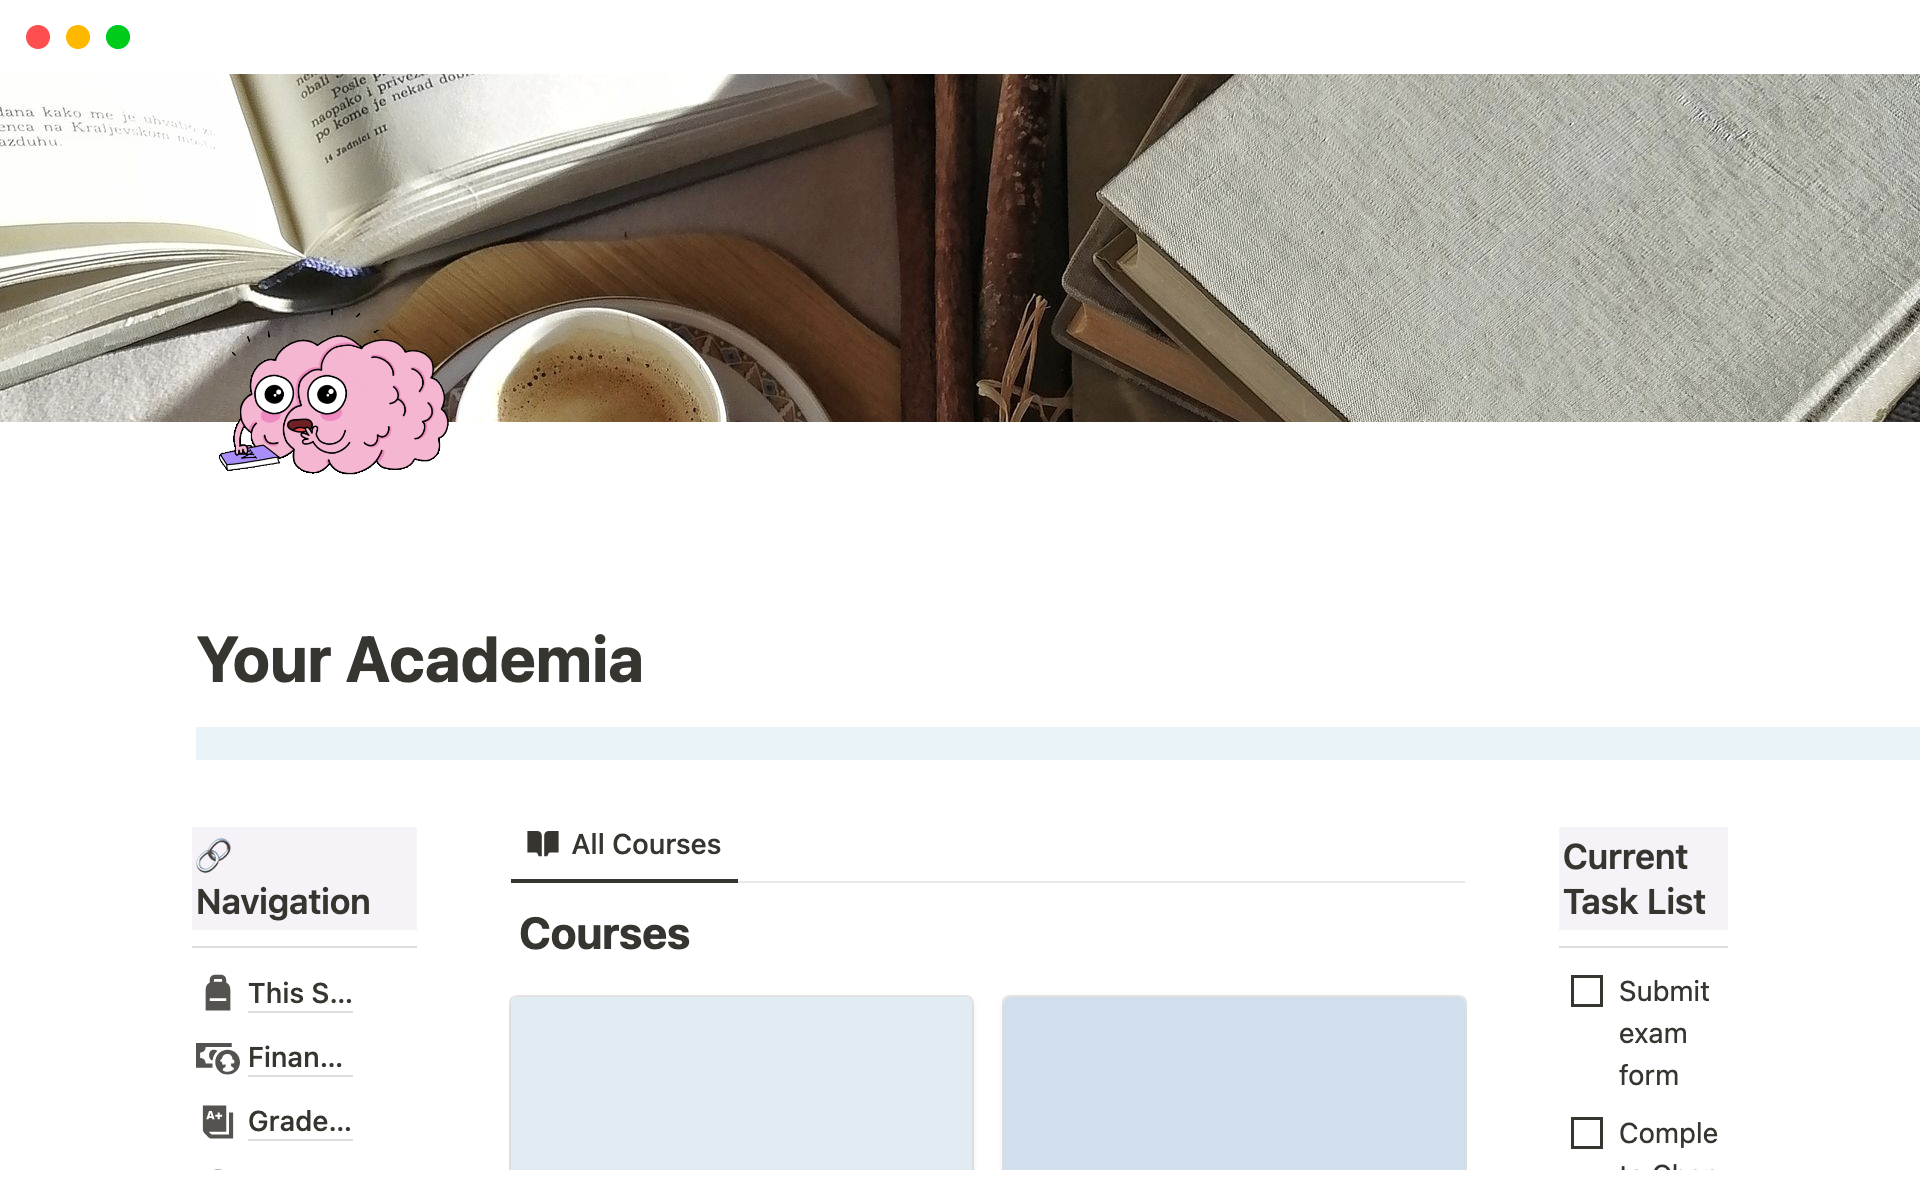Open the Finan... navigation link

coord(296,1057)
